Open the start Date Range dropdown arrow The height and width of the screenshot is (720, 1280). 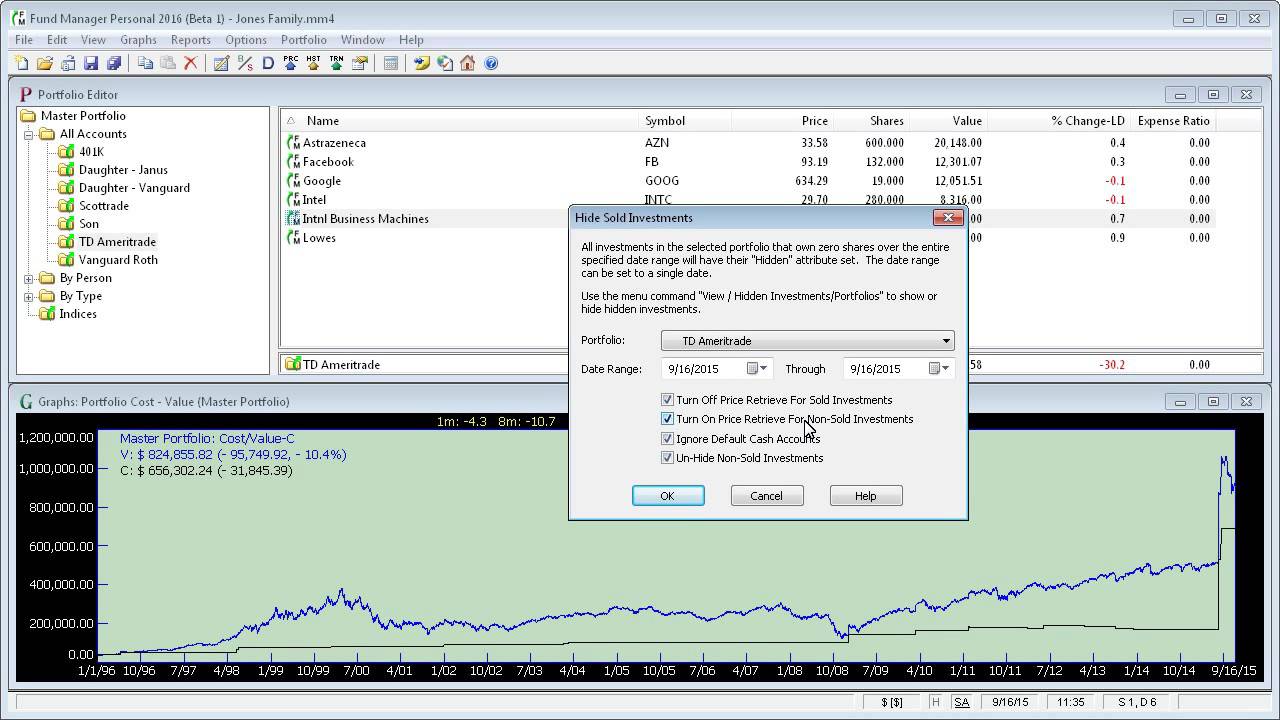point(764,369)
